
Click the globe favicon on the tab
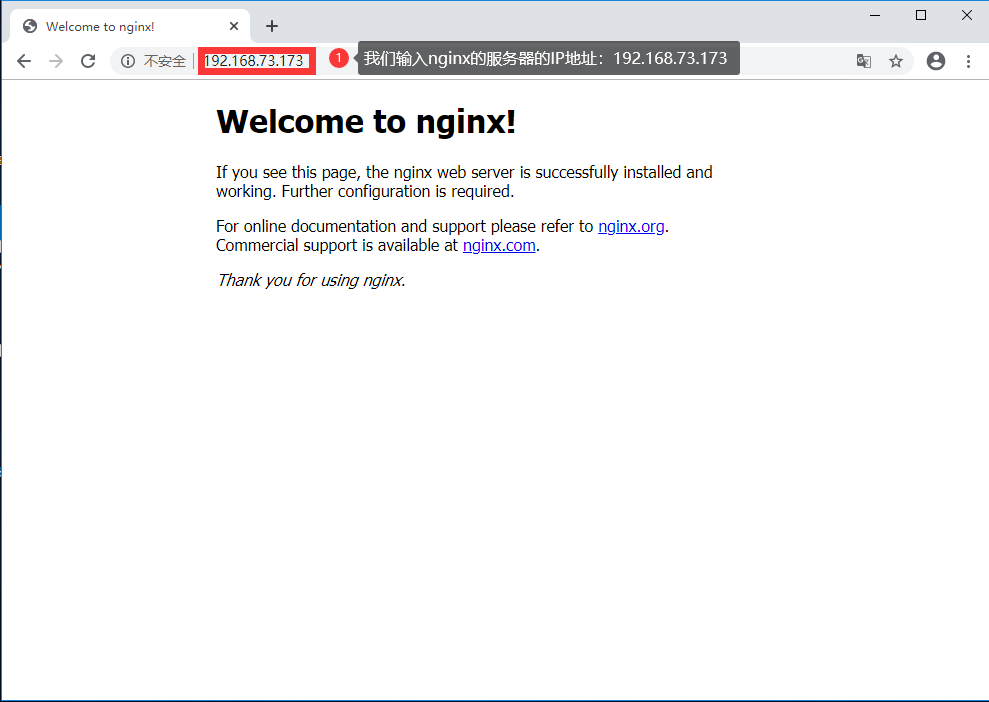pos(30,26)
